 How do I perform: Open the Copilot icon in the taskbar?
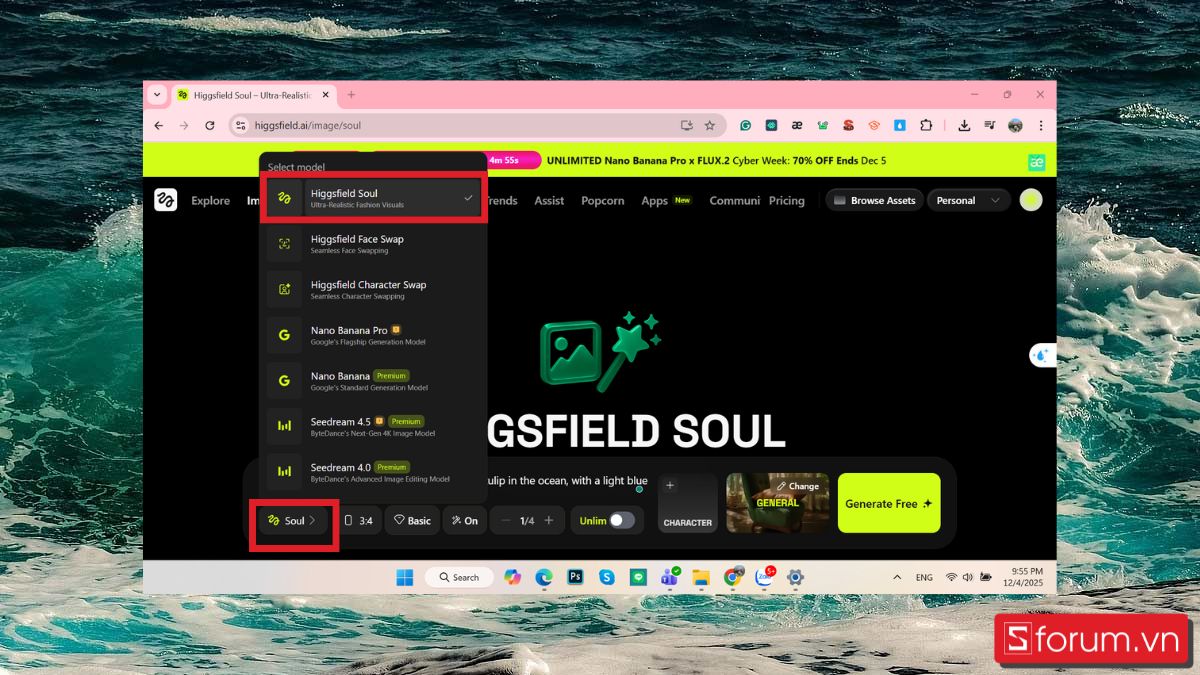[512, 577]
